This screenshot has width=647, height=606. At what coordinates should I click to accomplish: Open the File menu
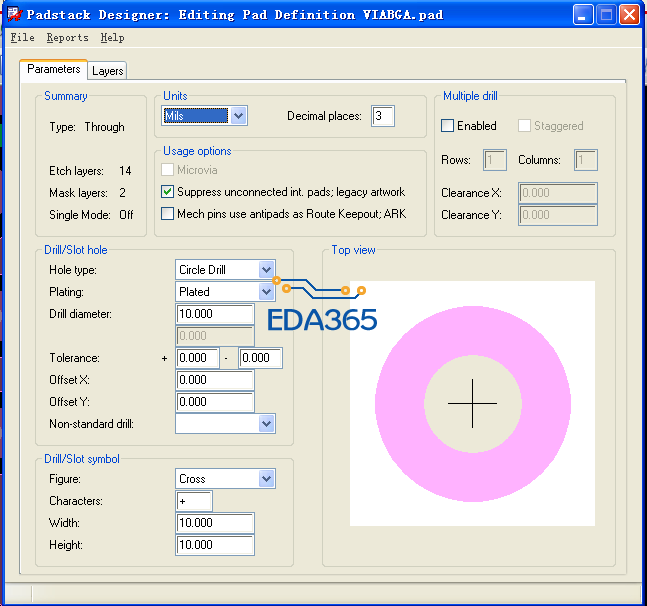(x=22, y=38)
